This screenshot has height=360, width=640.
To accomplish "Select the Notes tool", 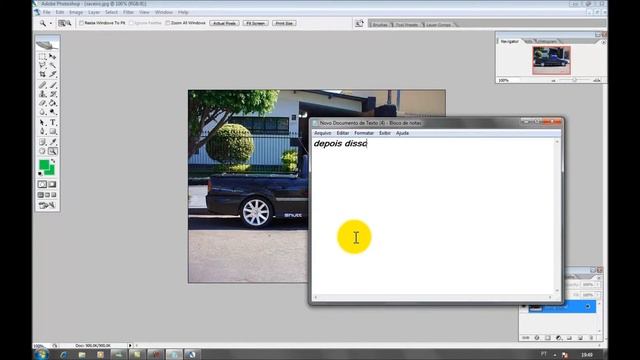I will click(42, 142).
